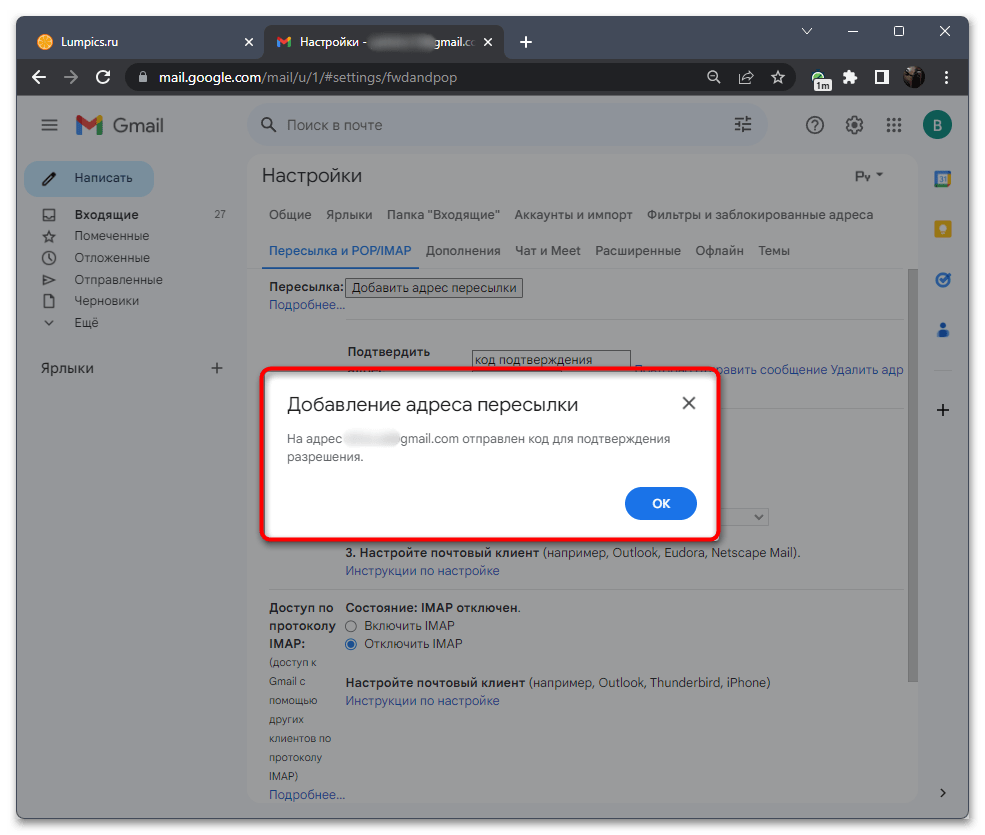Open Chrome profile avatar
Viewport: 985px width, 835px height.
coord(913,77)
